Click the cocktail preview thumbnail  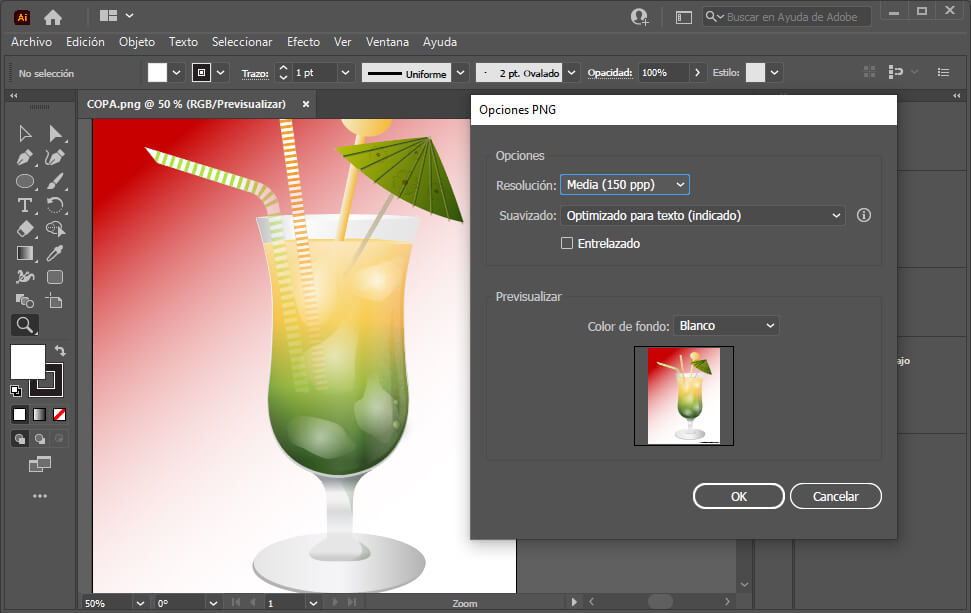click(683, 395)
